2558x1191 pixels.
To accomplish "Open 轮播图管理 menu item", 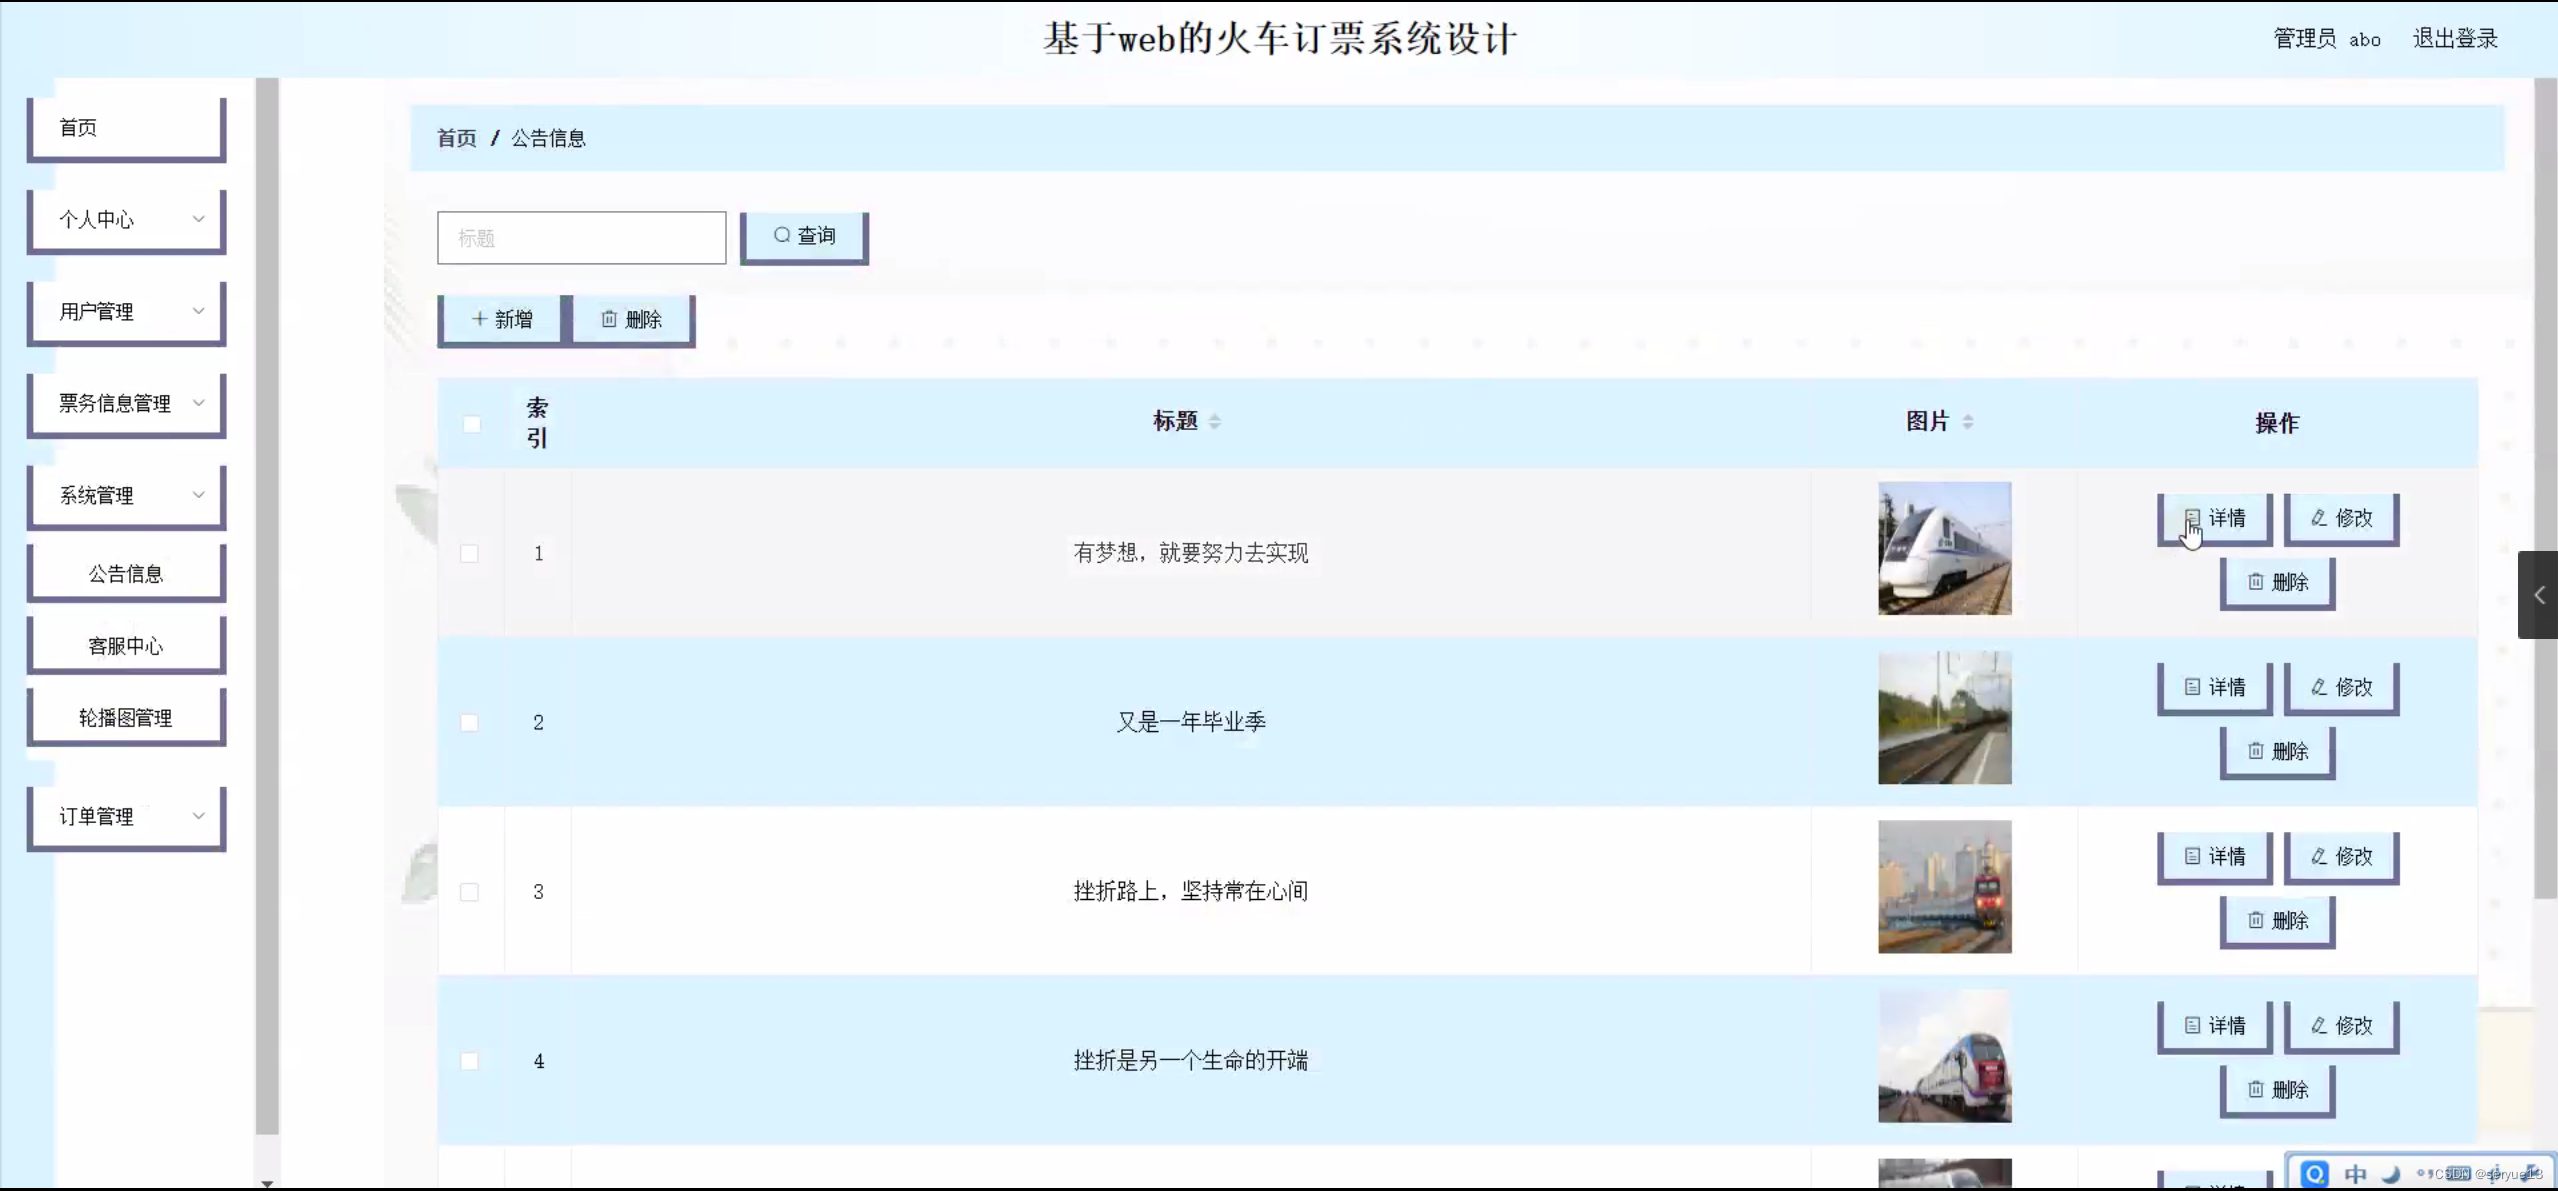I will click(126, 718).
